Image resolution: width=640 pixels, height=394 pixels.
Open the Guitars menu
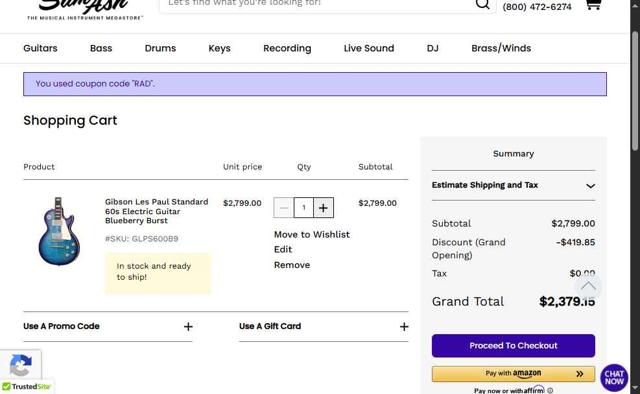click(x=40, y=48)
